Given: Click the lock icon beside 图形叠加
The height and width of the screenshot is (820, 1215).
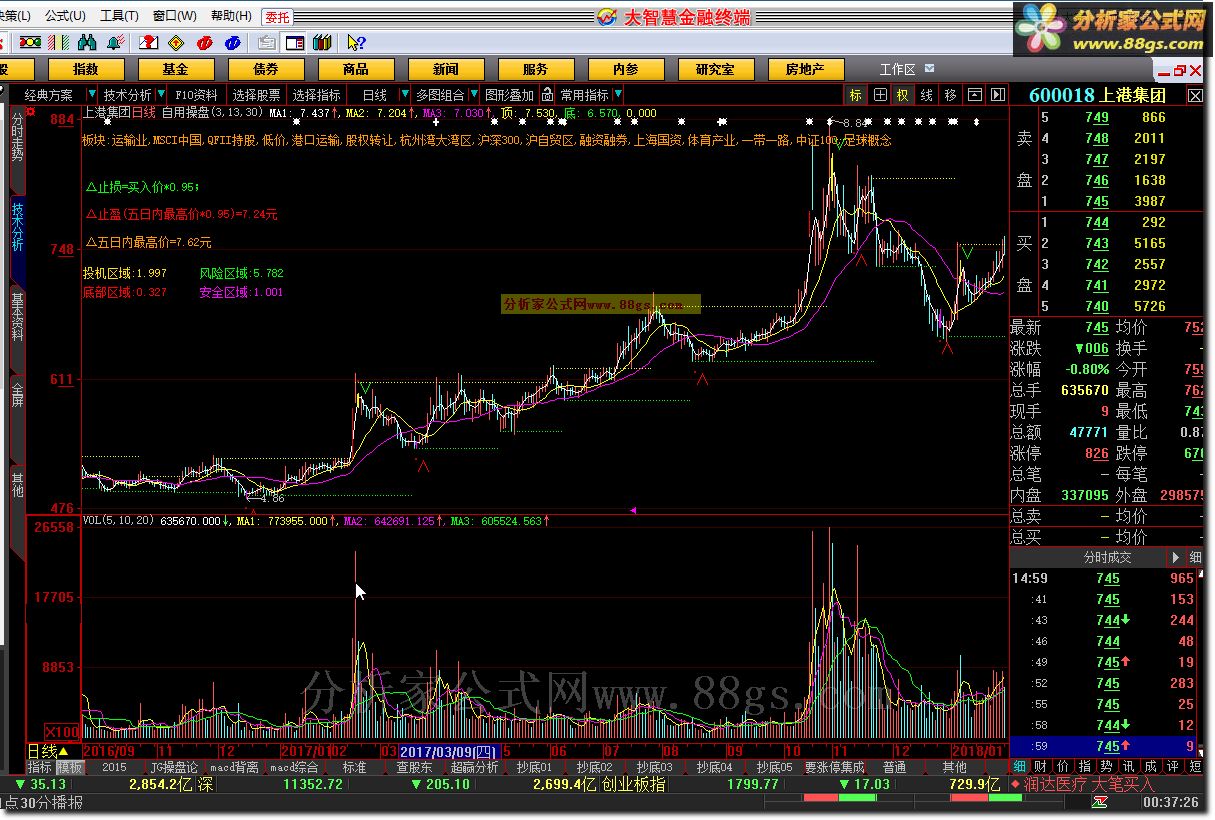Looking at the screenshot, I should point(546,95).
